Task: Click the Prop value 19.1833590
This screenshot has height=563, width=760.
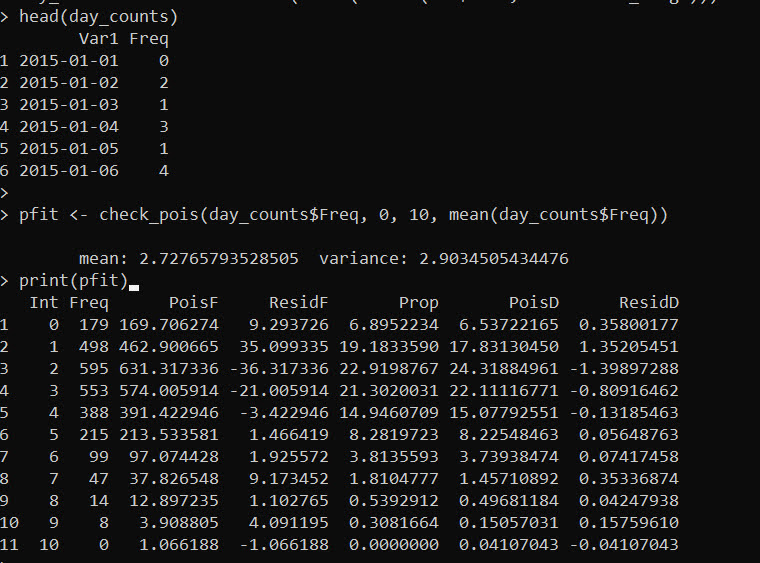Action: pyautogui.click(x=389, y=347)
